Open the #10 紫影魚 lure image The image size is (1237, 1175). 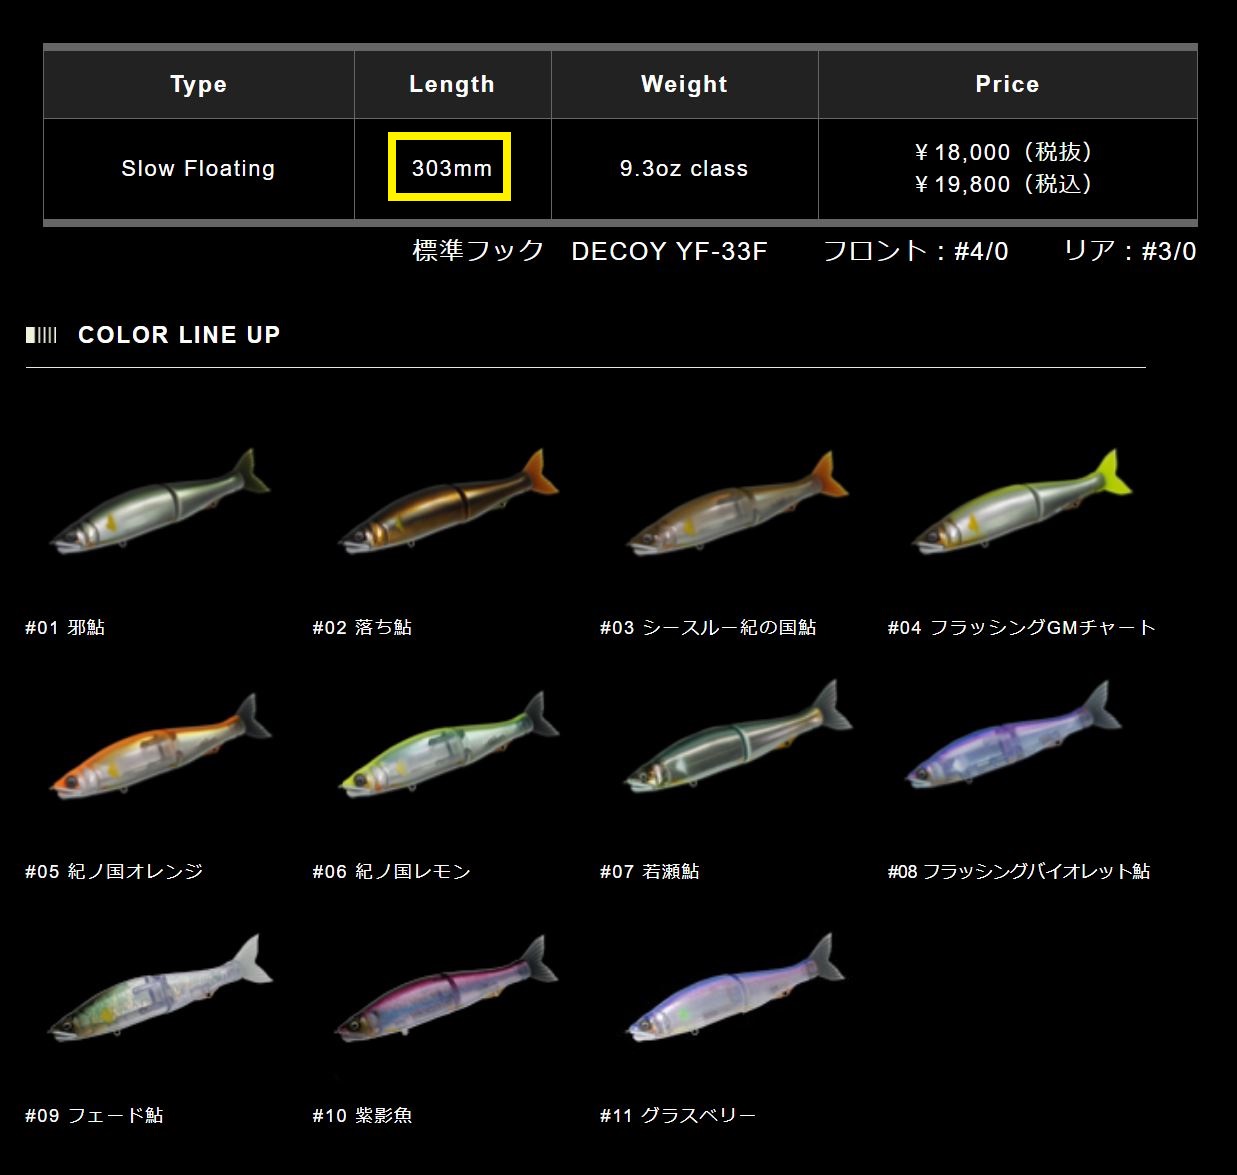coord(447,992)
